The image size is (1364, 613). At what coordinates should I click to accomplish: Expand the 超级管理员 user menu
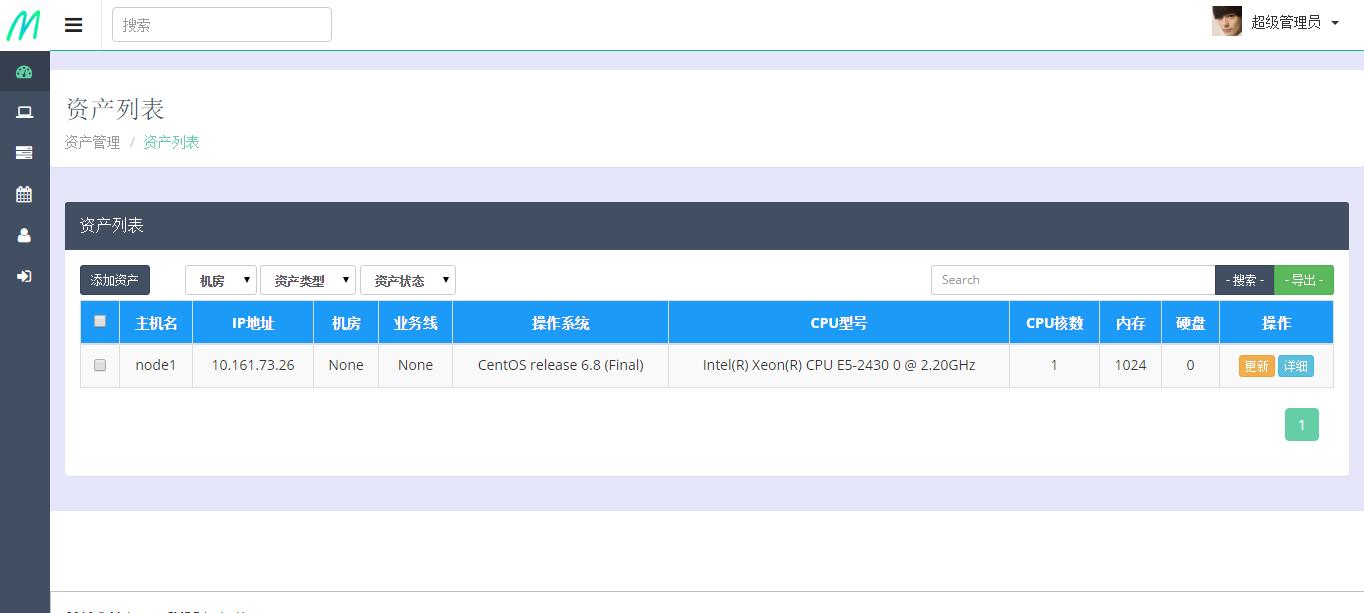click(1295, 22)
